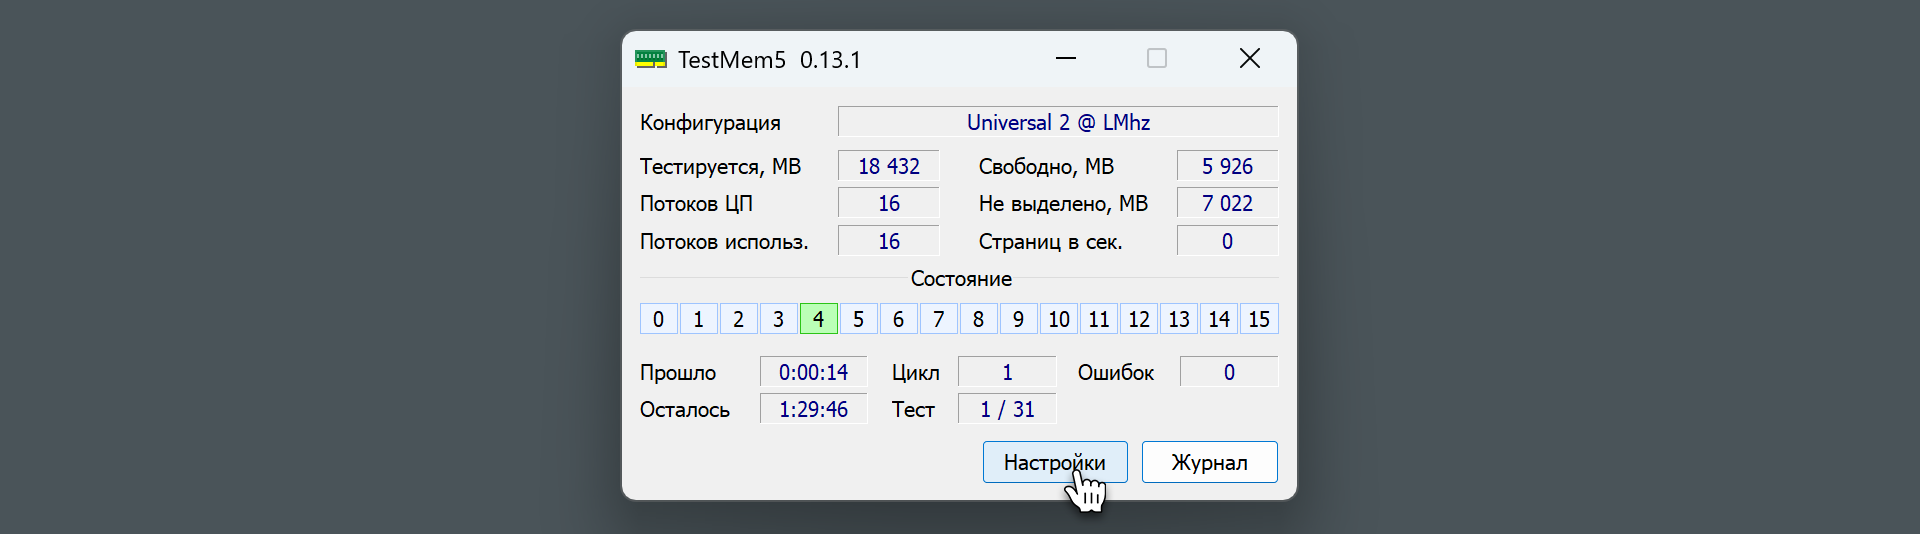This screenshot has height=534, width=1920.
Task: Click thread status cell 12
Action: pyautogui.click(x=1138, y=319)
